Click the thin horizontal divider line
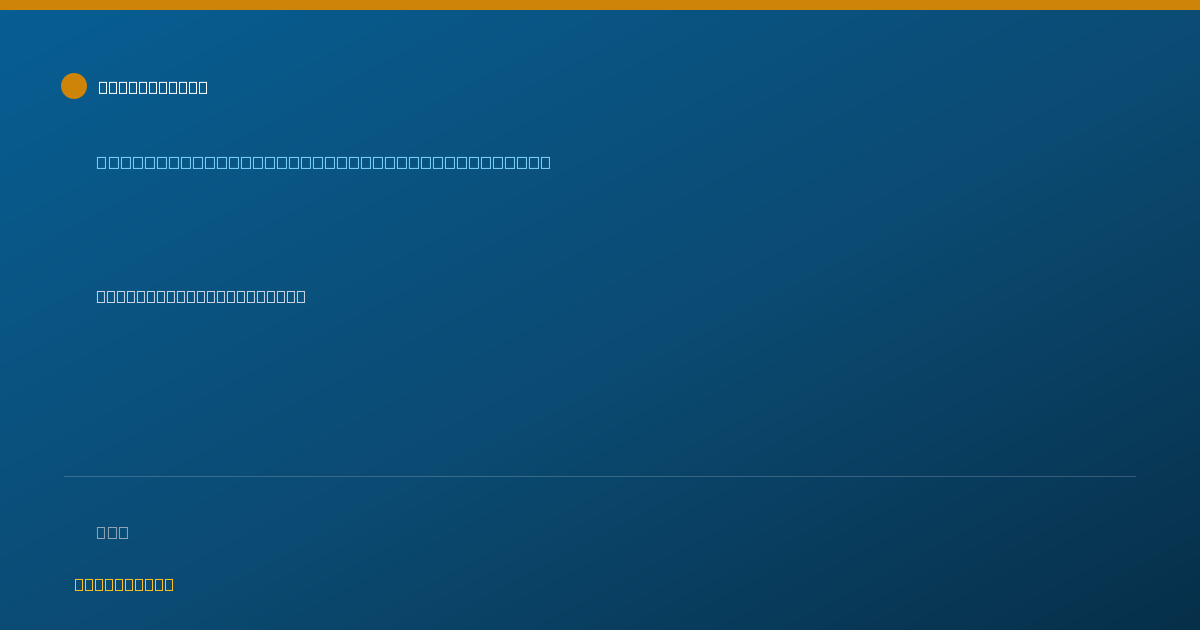Viewport: 1200px width, 630px height. [x=600, y=476]
